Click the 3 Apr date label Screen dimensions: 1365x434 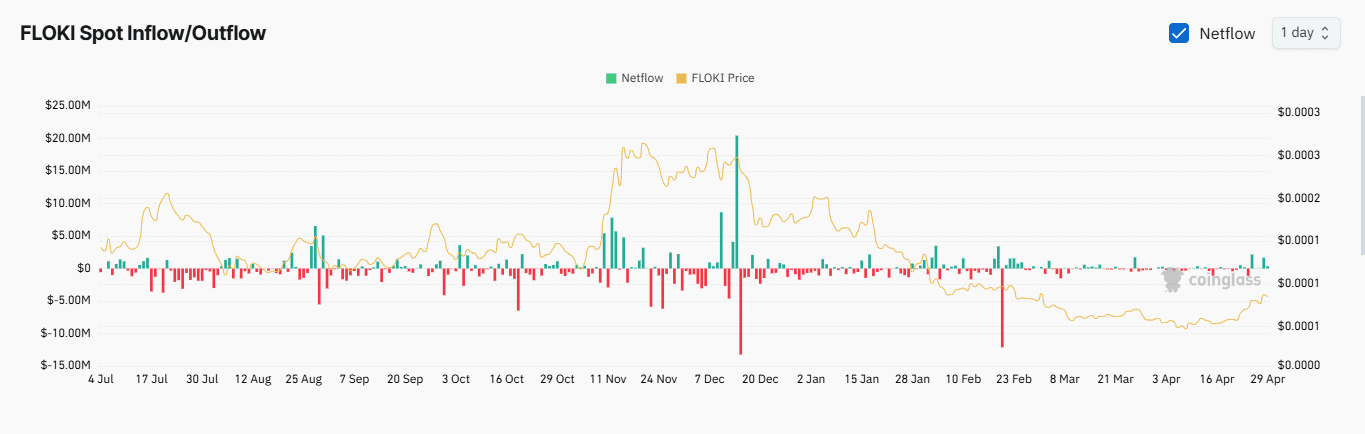click(x=1165, y=380)
